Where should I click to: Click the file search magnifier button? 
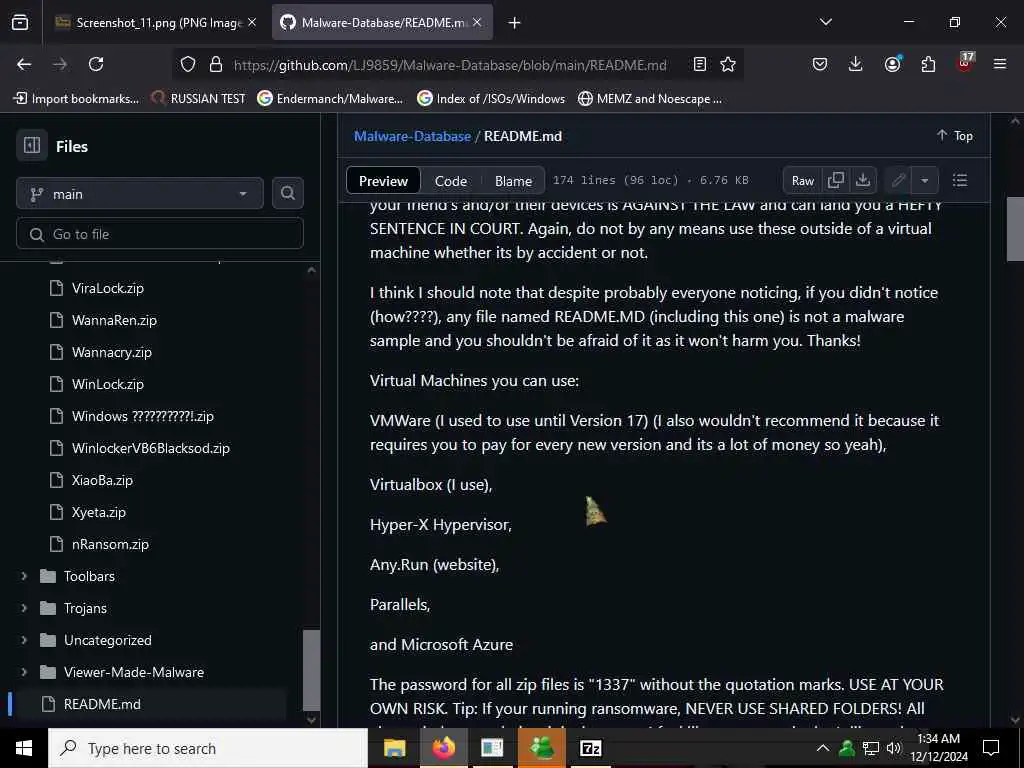click(287, 193)
